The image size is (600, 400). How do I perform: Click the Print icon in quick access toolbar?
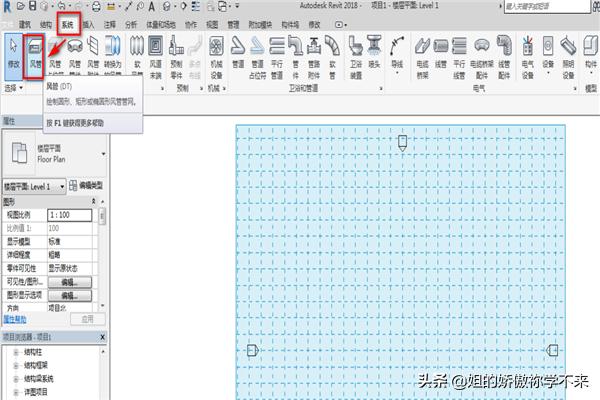(96, 6)
